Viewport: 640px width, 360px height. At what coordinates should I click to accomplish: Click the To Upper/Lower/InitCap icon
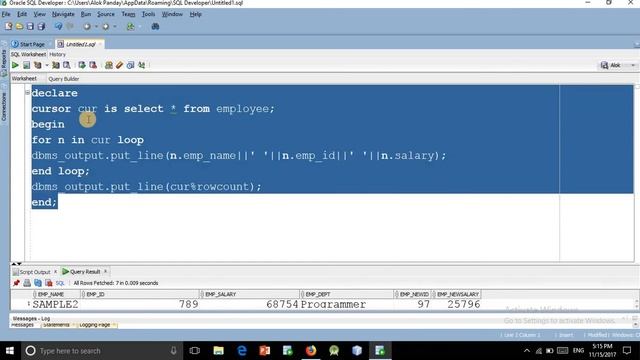[x=142, y=65]
